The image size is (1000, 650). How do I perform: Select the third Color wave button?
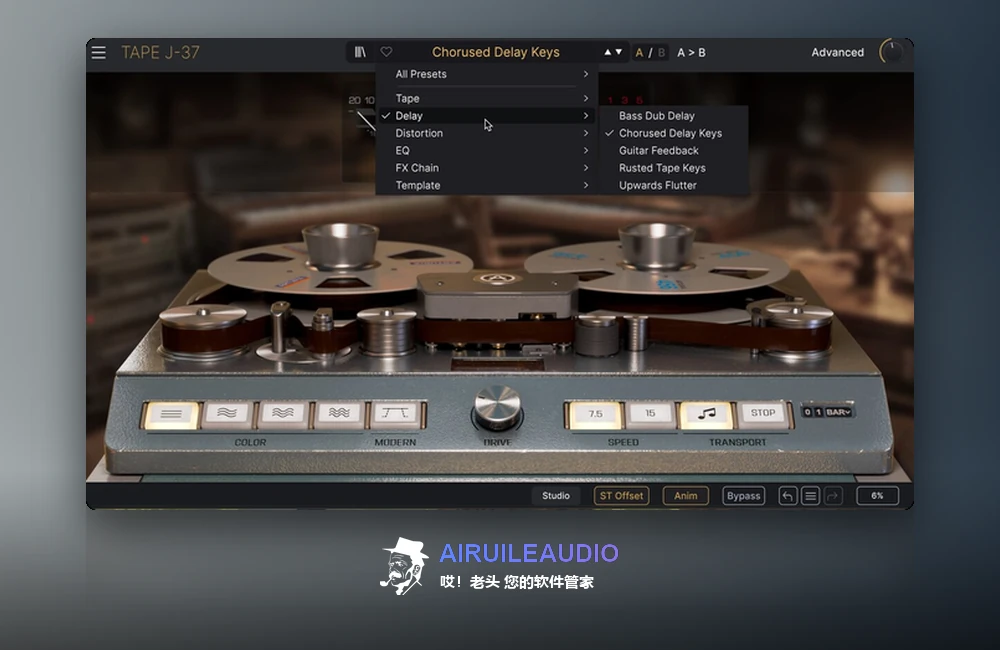click(283, 413)
